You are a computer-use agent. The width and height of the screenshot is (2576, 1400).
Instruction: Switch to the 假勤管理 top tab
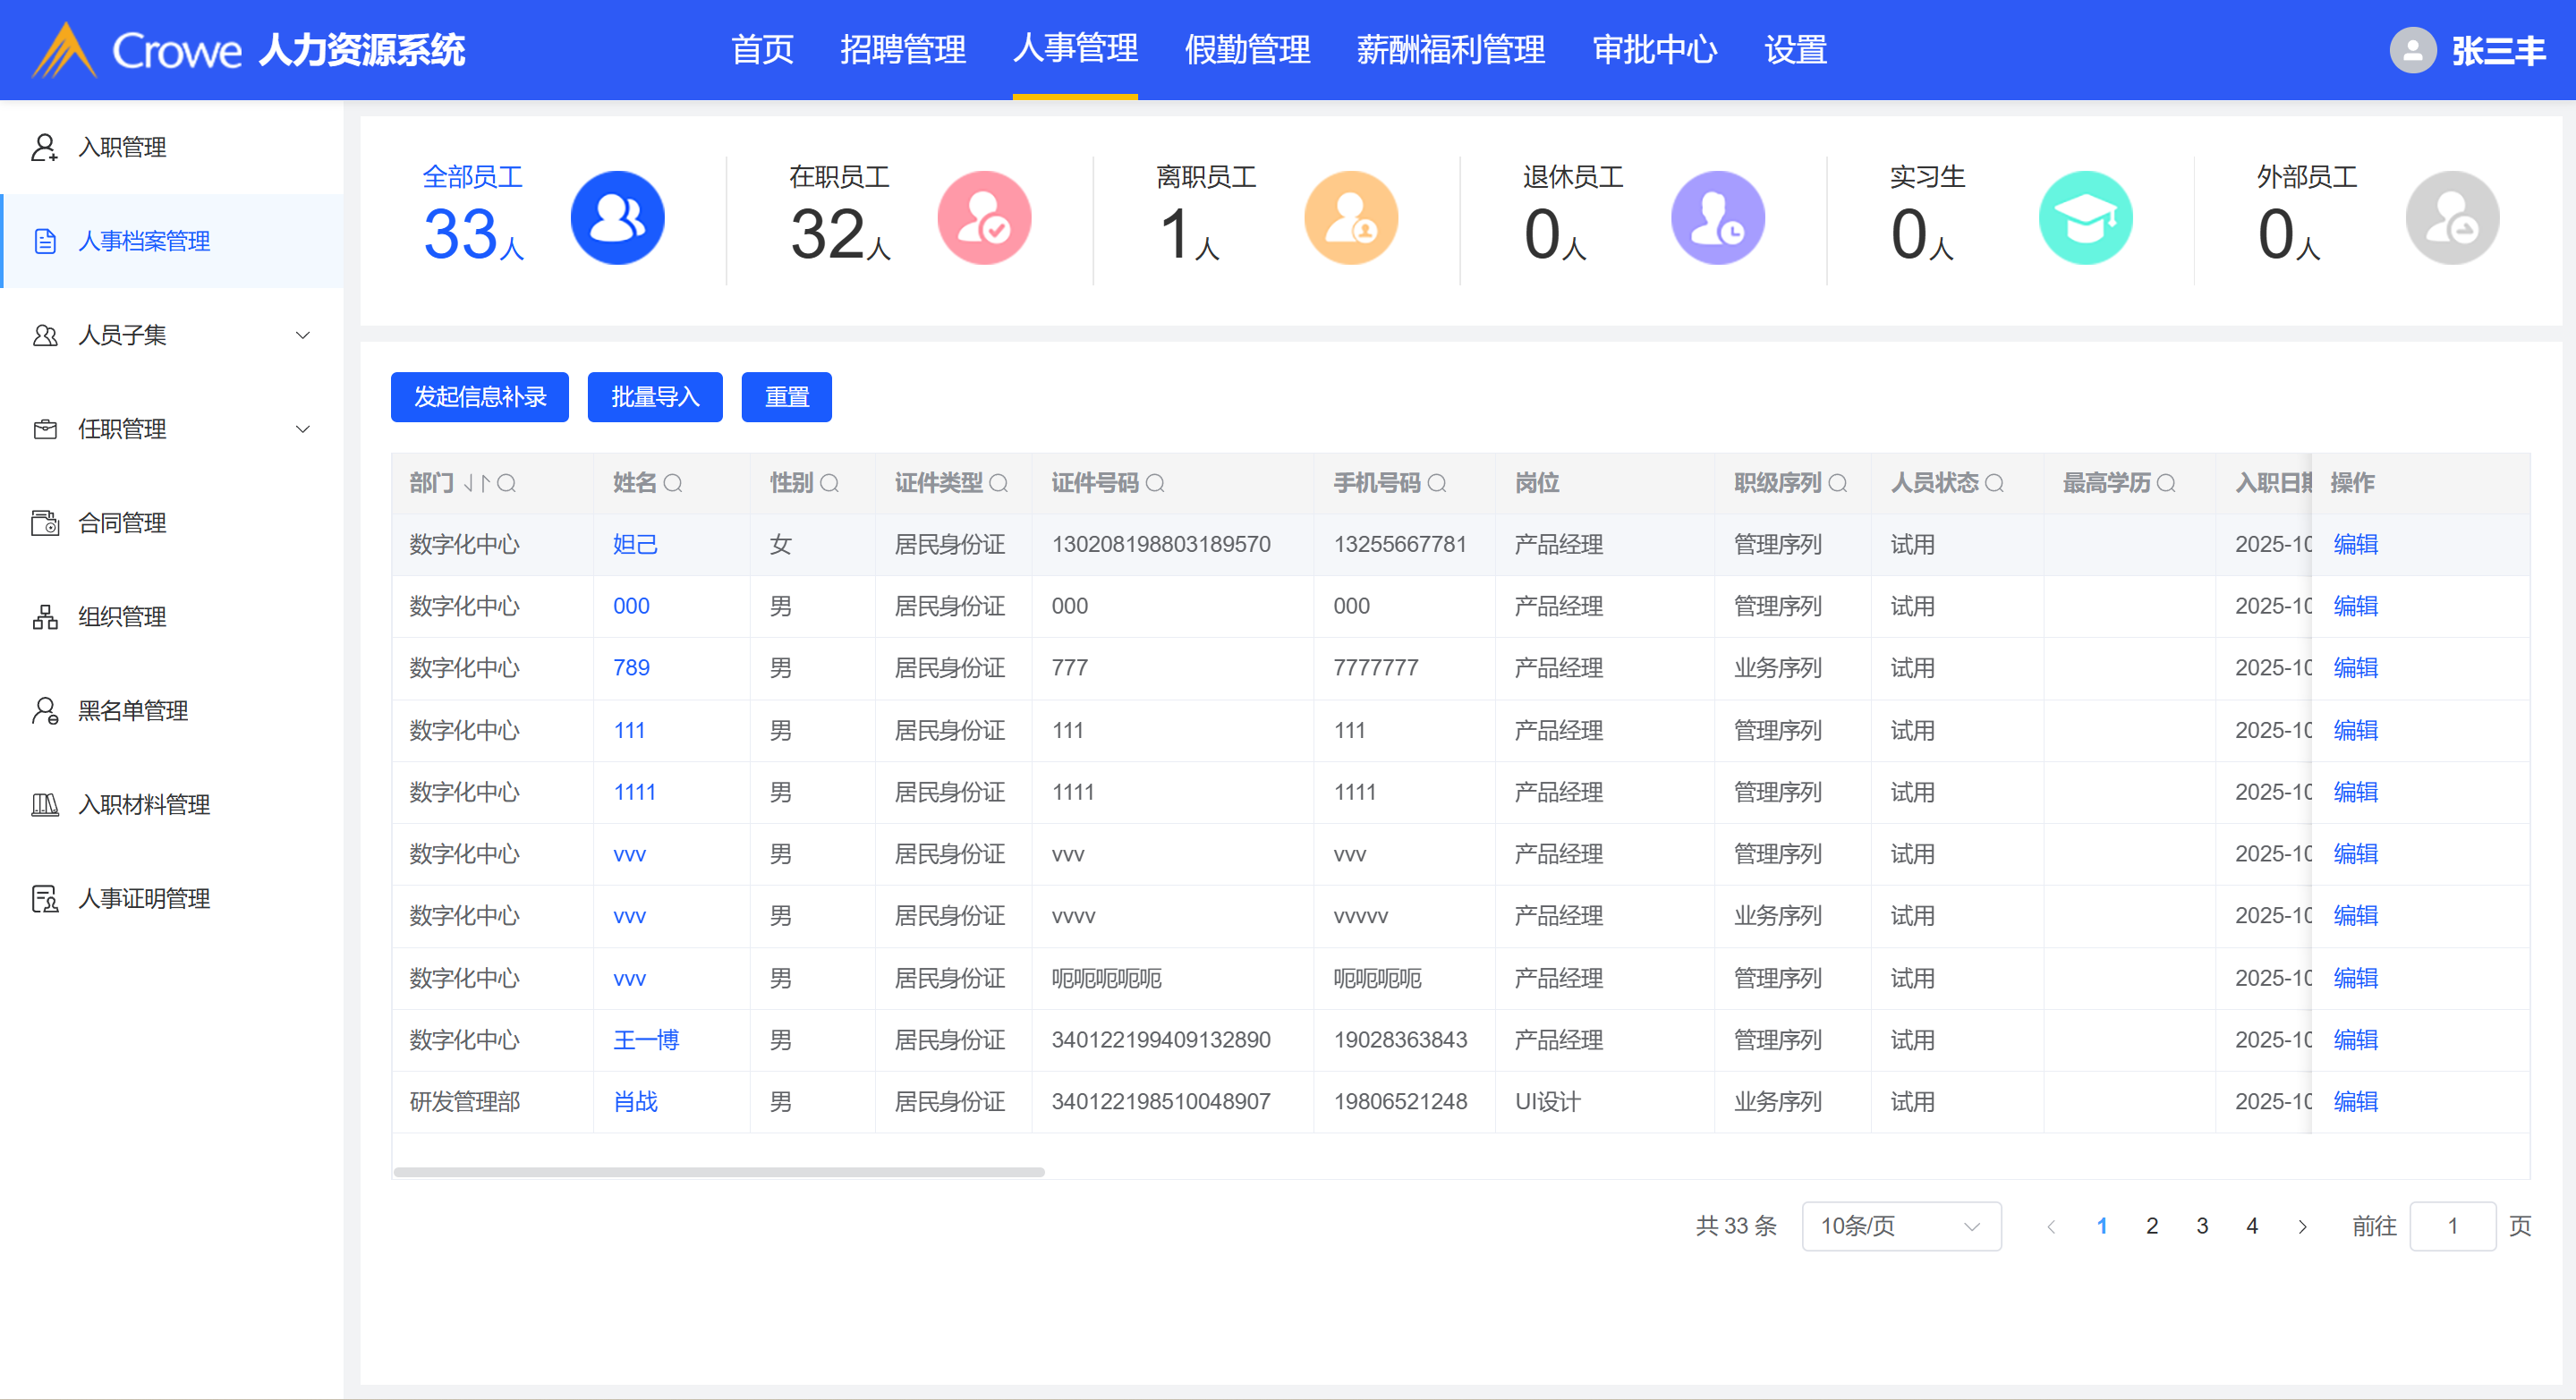click(1247, 50)
